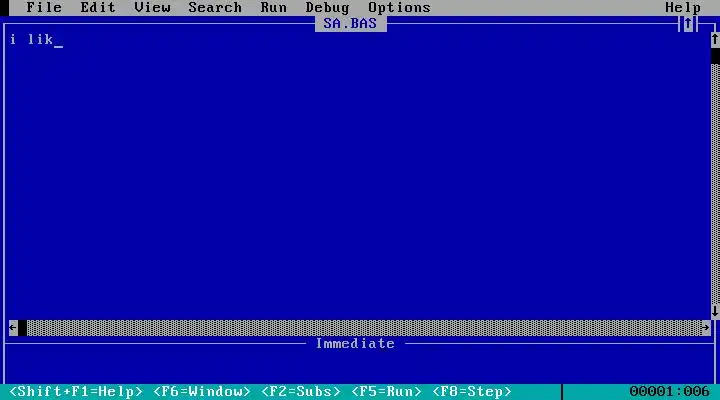
Task: Click the F5=Run status button
Action: (386, 392)
